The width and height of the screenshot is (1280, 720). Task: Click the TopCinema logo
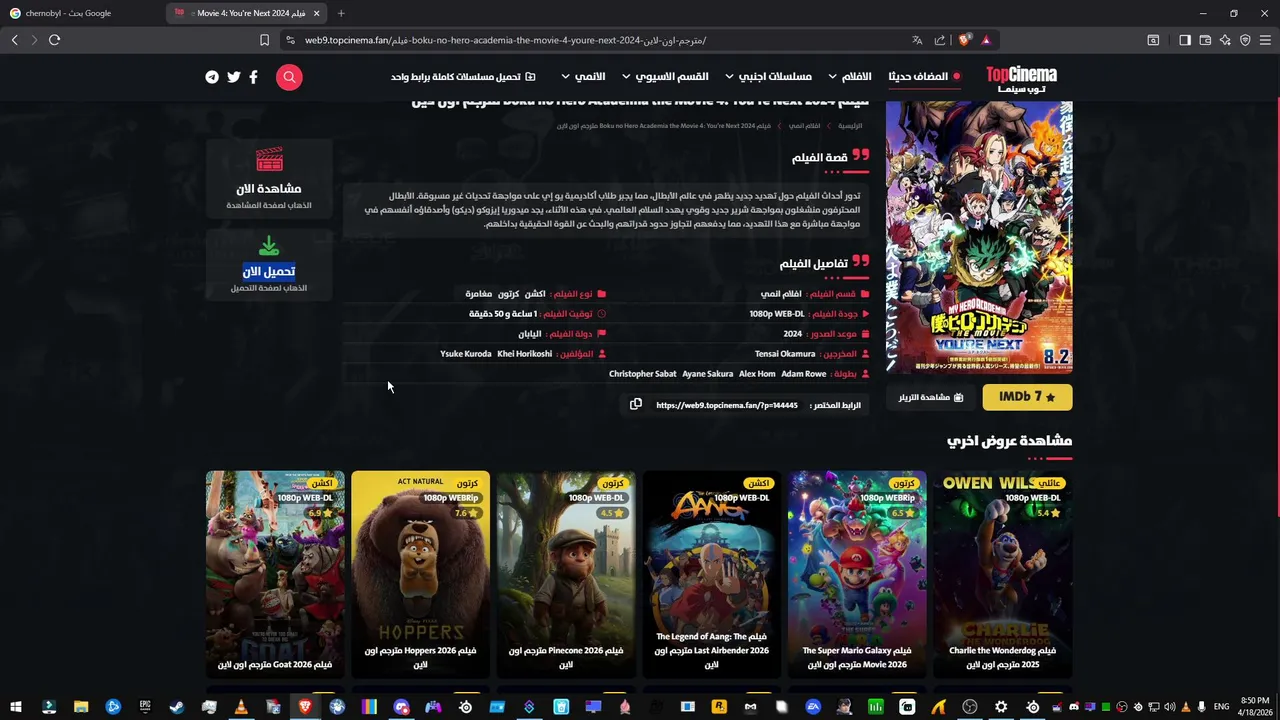(x=1021, y=78)
